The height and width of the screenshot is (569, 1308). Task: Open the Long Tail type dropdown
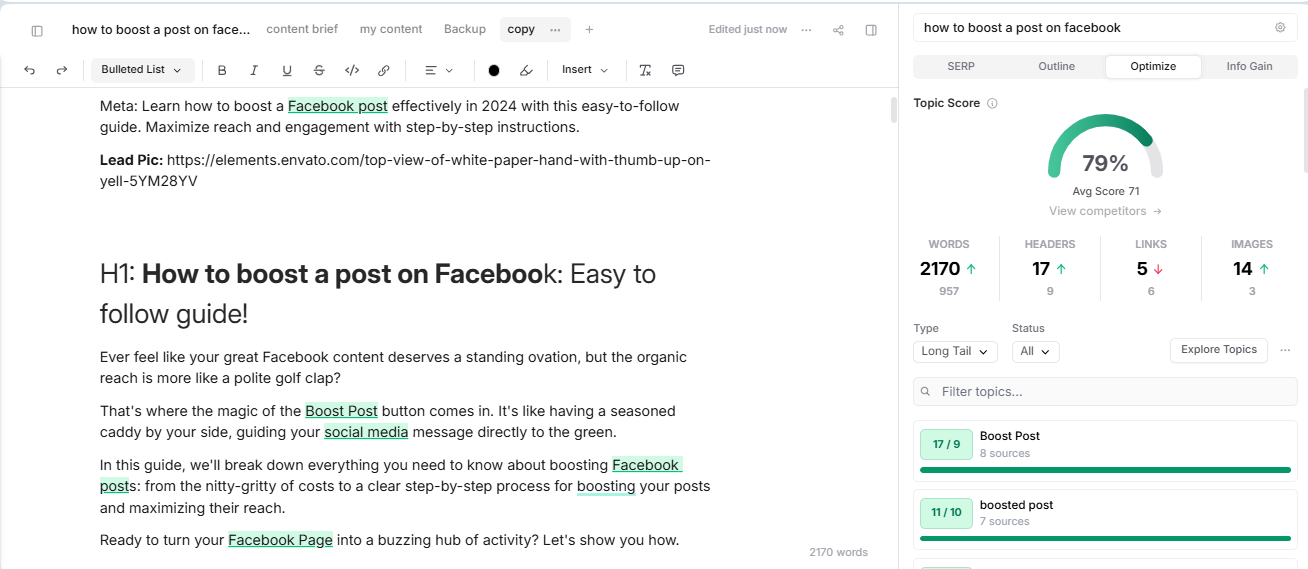(x=955, y=351)
